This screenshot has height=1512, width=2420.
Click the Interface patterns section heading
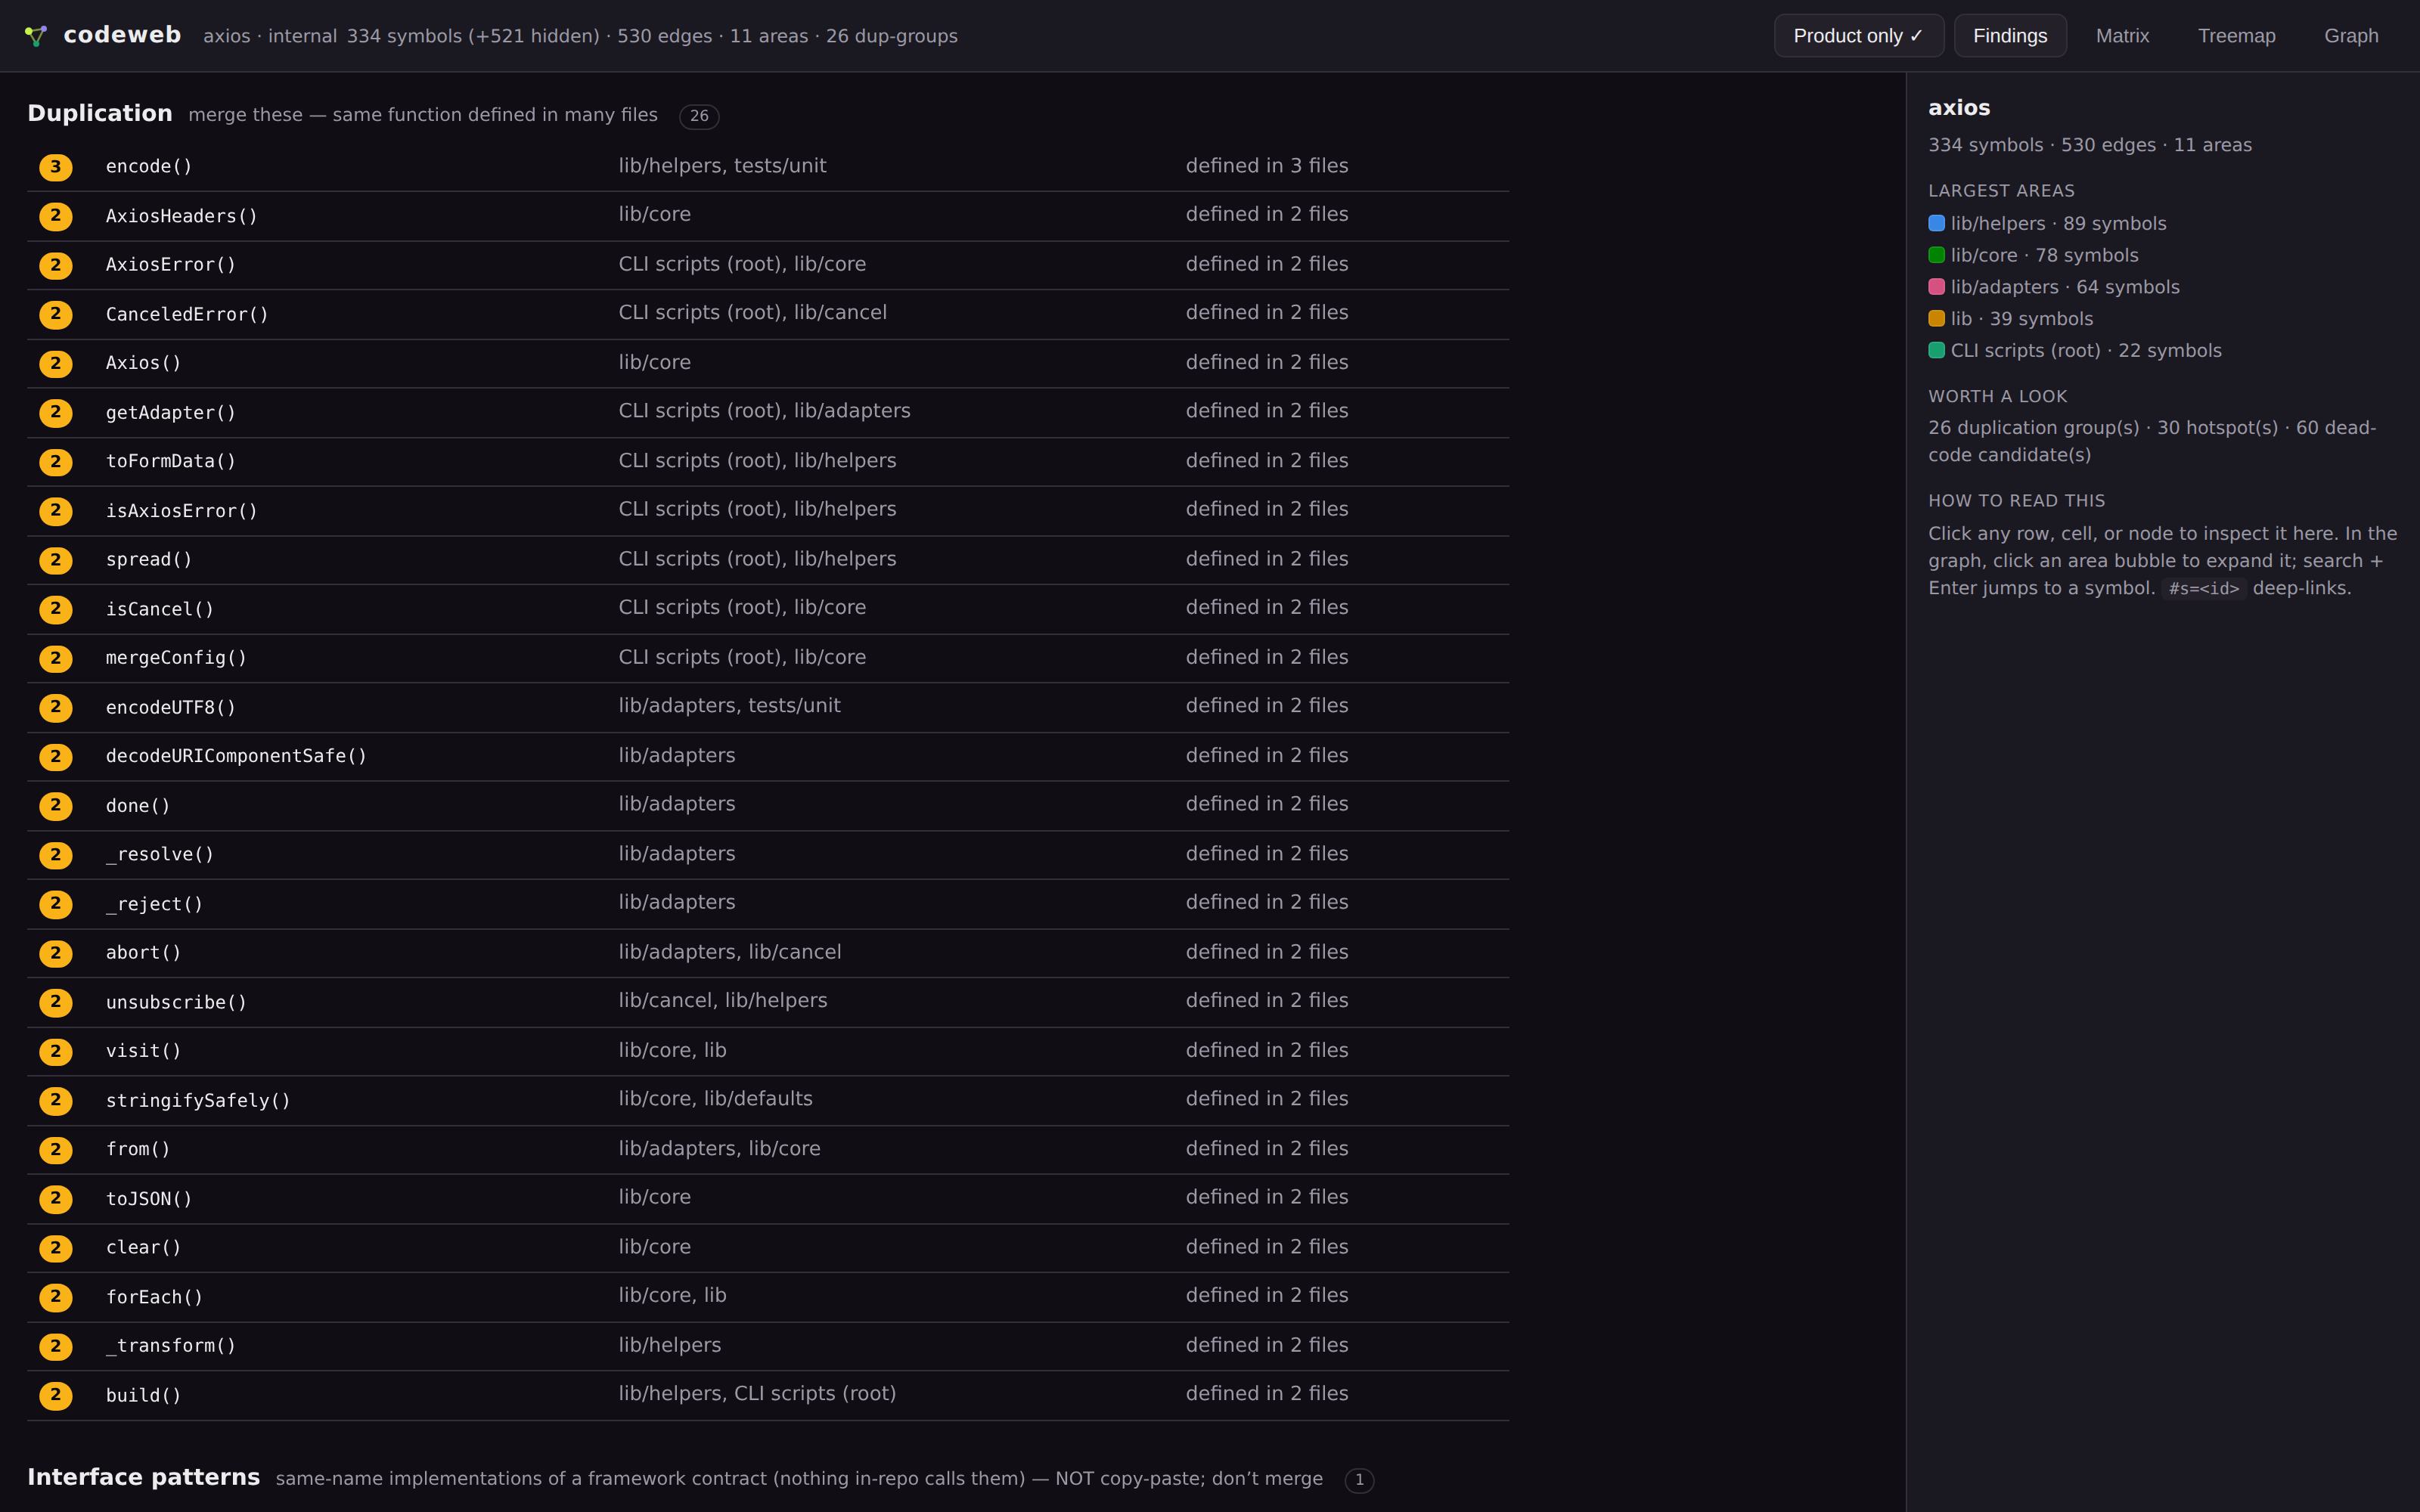(143, 1477)
